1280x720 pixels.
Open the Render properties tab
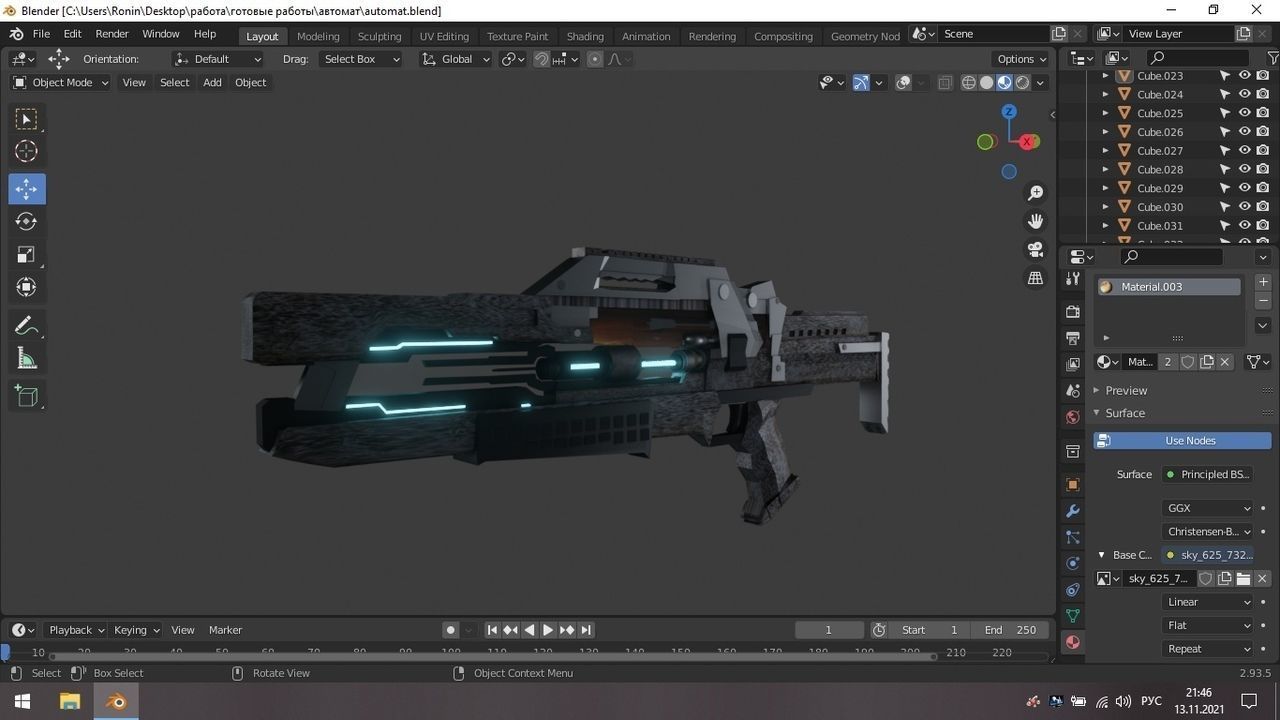1073,312
